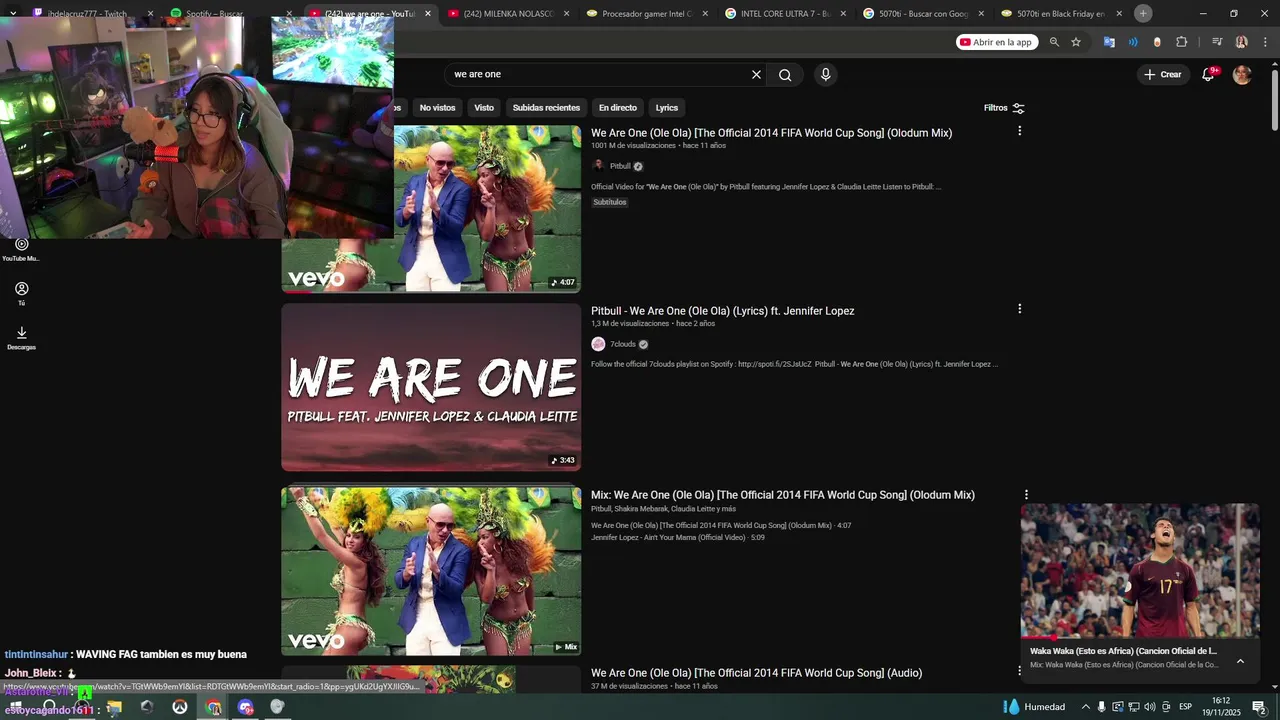
Task: Open the tab search dropdown arrow
Action: point(13,13)
